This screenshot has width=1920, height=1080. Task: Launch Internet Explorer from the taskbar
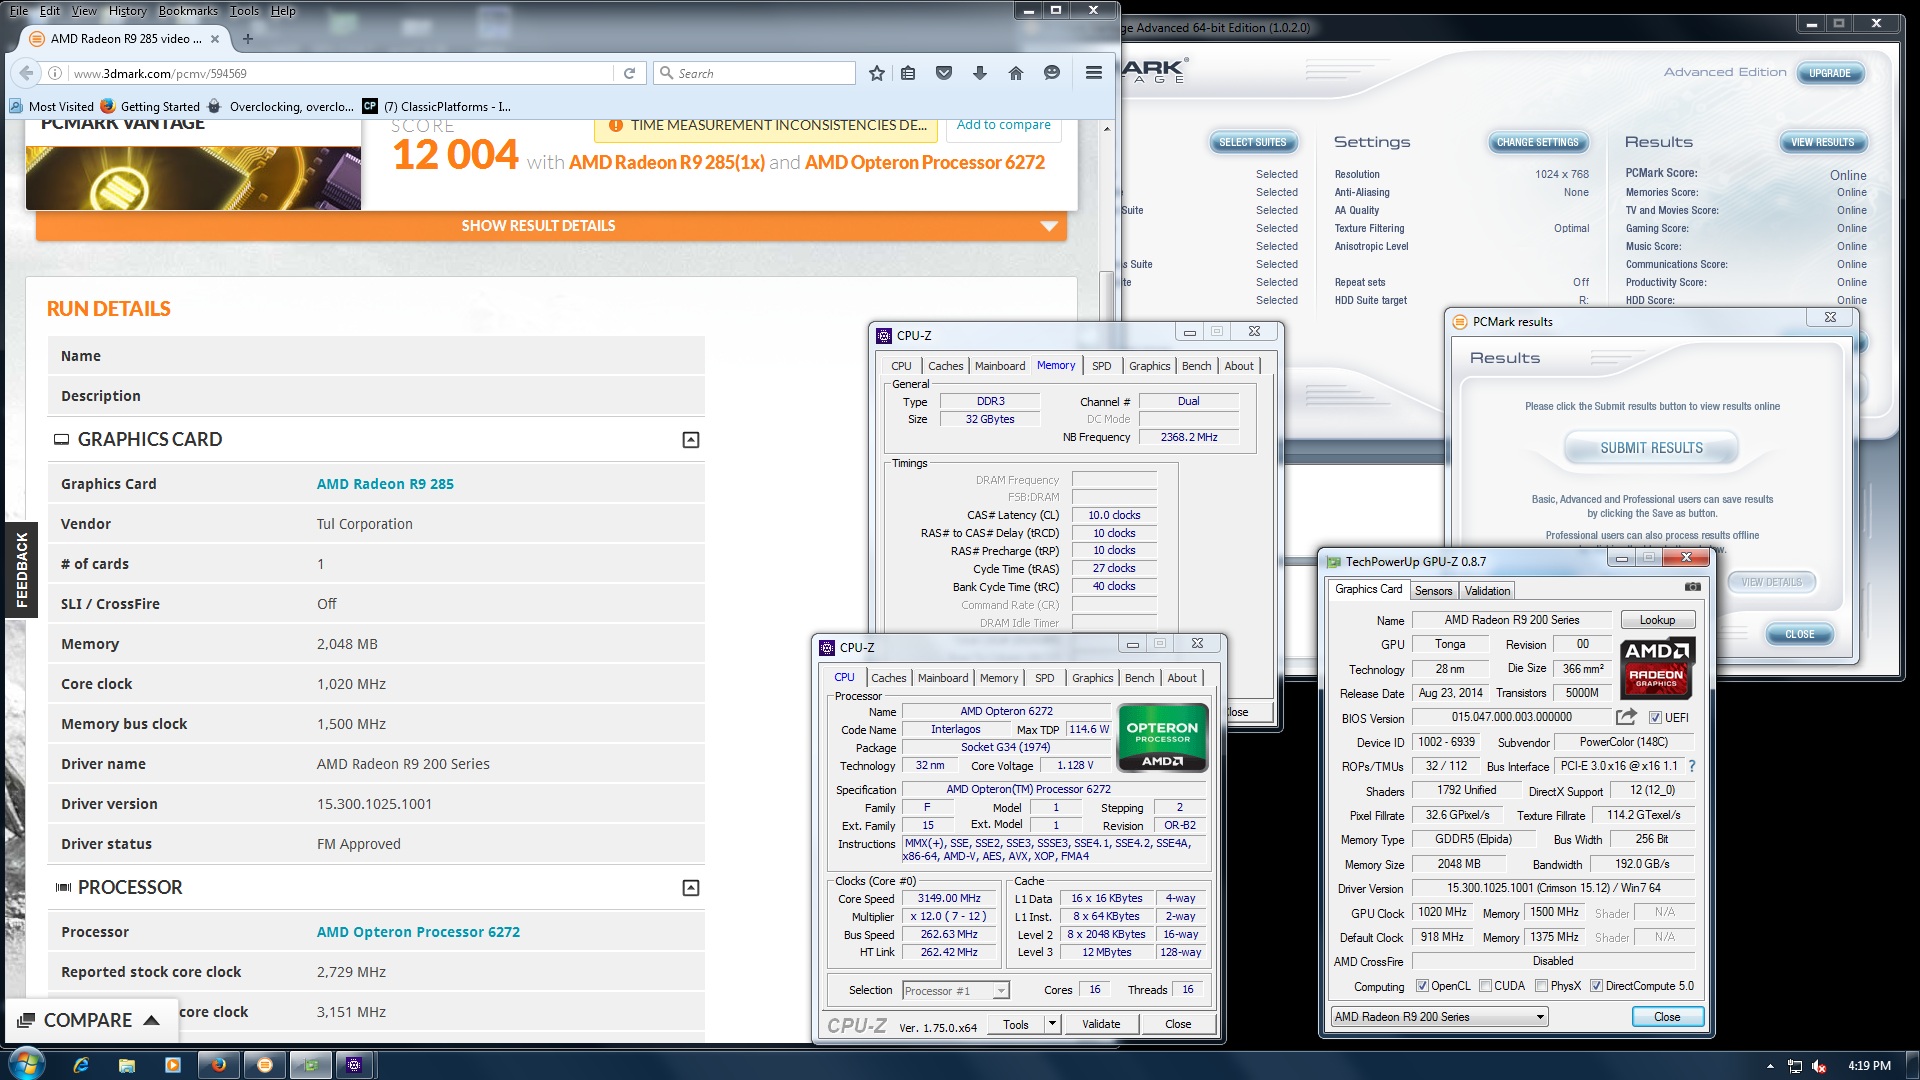tap(81, 1065)
